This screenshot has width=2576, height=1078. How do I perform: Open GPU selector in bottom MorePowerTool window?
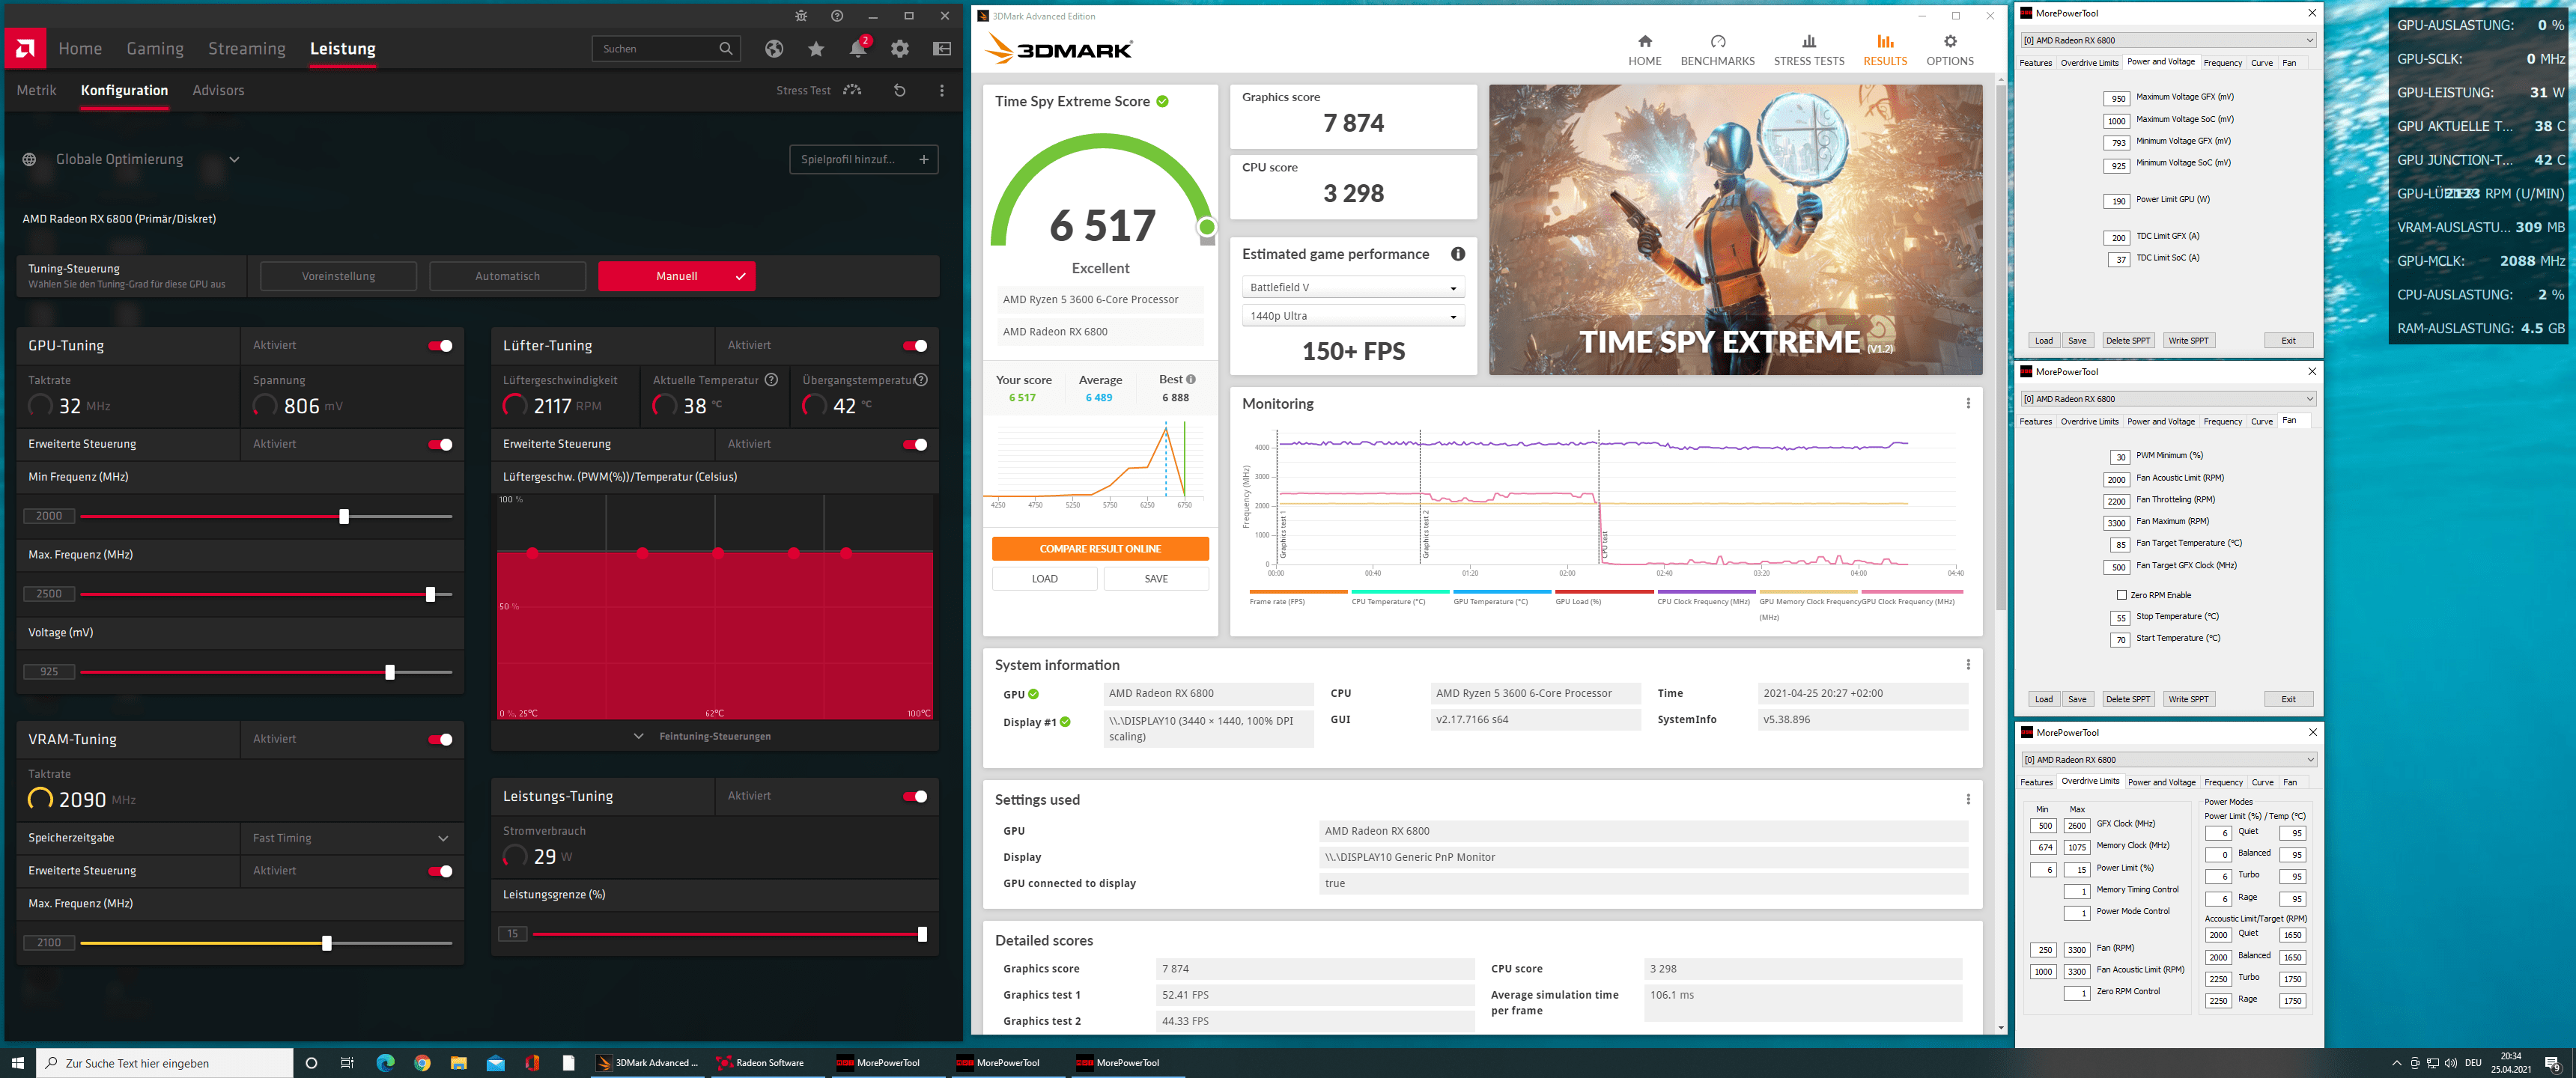click(x=2167, y=759)
